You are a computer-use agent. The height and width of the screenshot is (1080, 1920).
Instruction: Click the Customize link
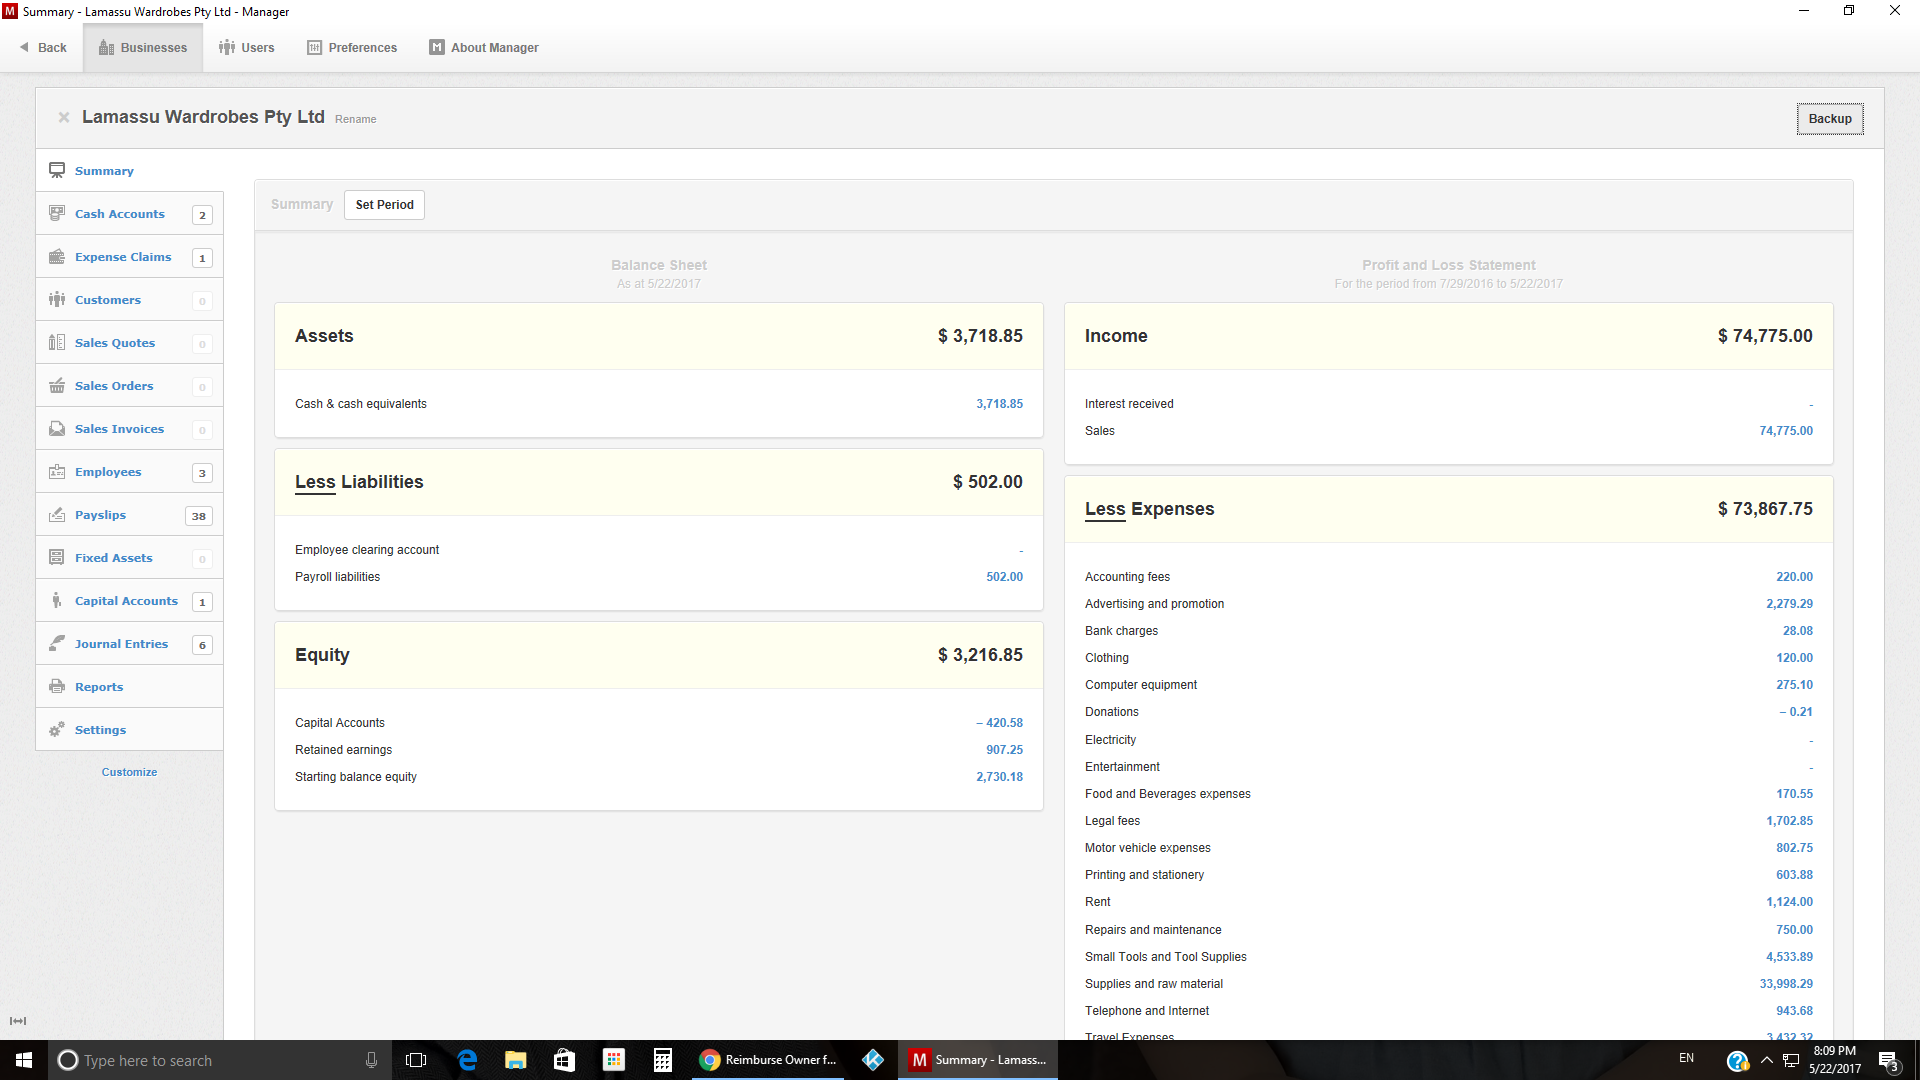coord(129,772)
